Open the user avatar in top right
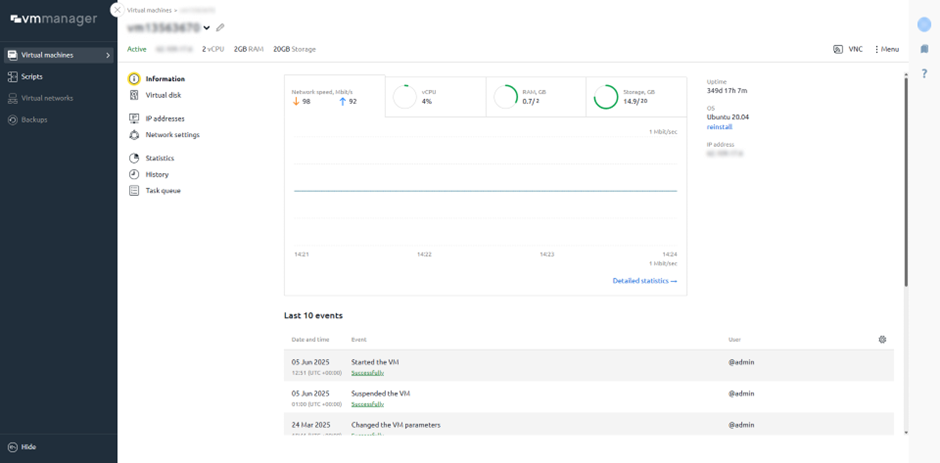Screen dimensions: 940x463 point(924,24)
